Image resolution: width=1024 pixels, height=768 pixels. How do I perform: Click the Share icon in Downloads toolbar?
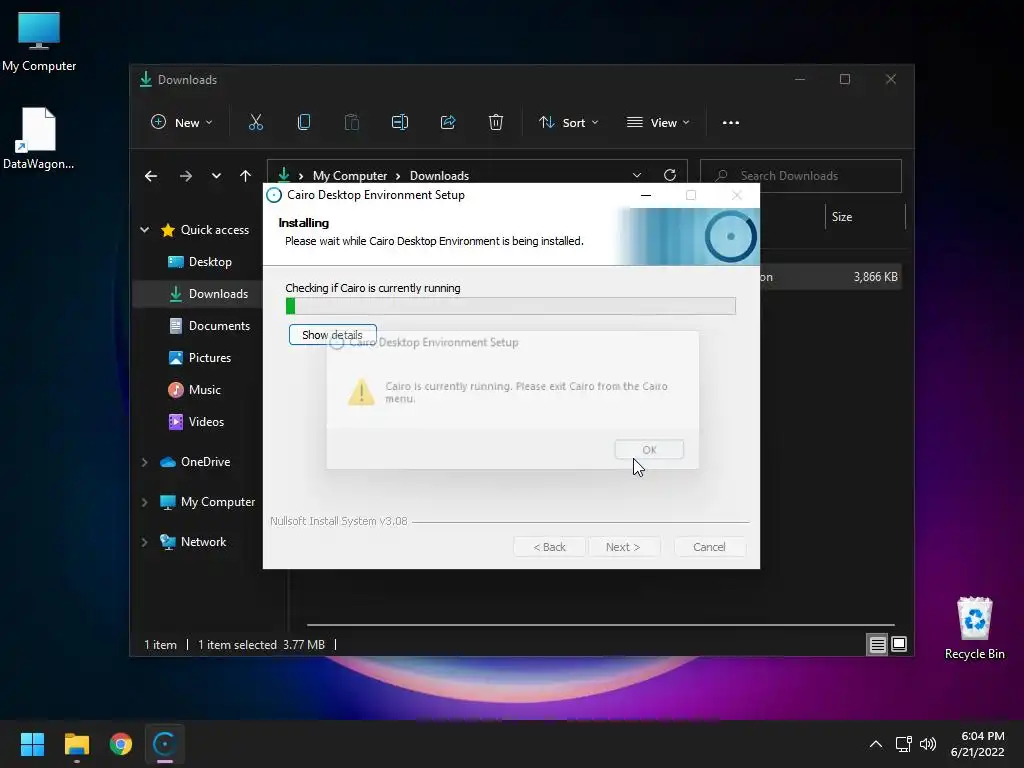pyautogui.click(x=448, y=122)
